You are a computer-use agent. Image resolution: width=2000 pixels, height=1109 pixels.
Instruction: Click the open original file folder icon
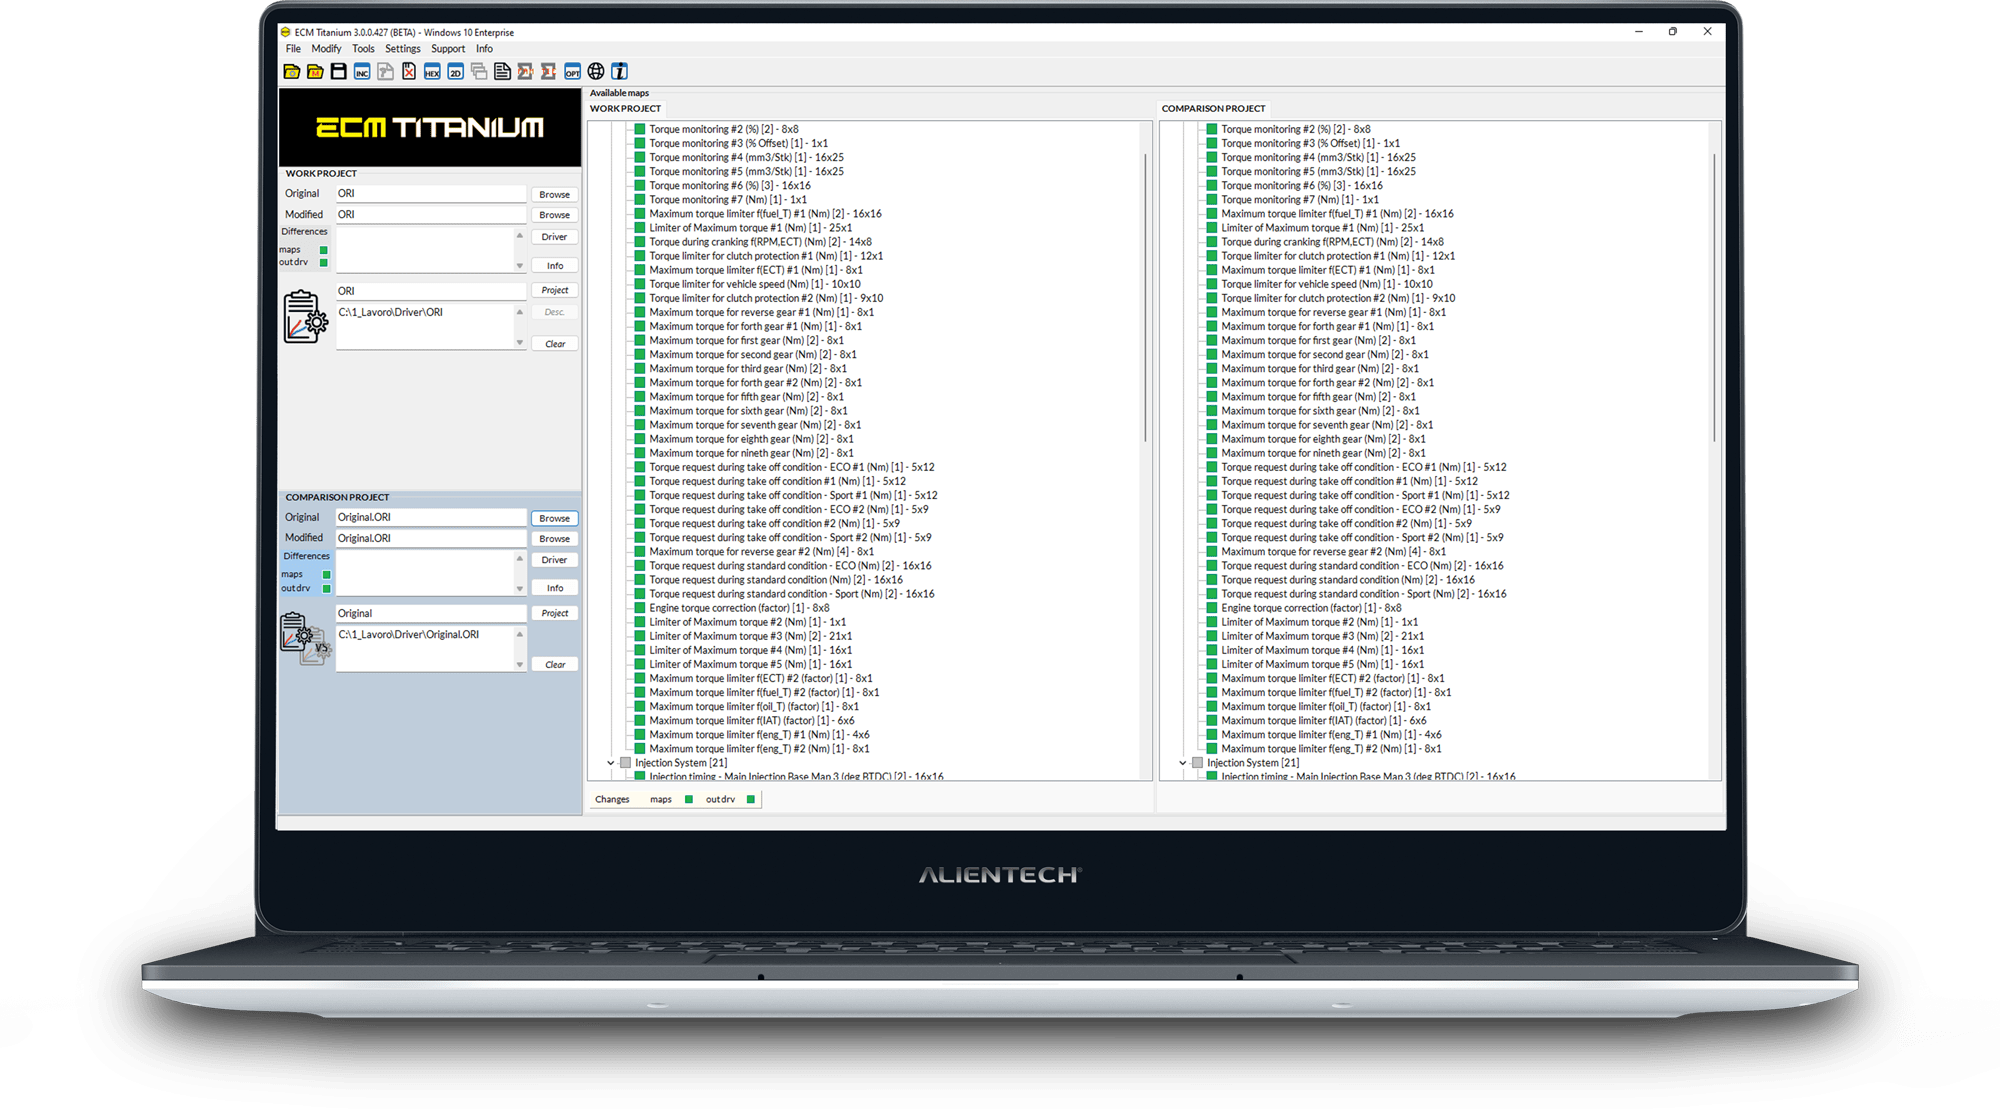pyautogui.click(x=291, y=71)
